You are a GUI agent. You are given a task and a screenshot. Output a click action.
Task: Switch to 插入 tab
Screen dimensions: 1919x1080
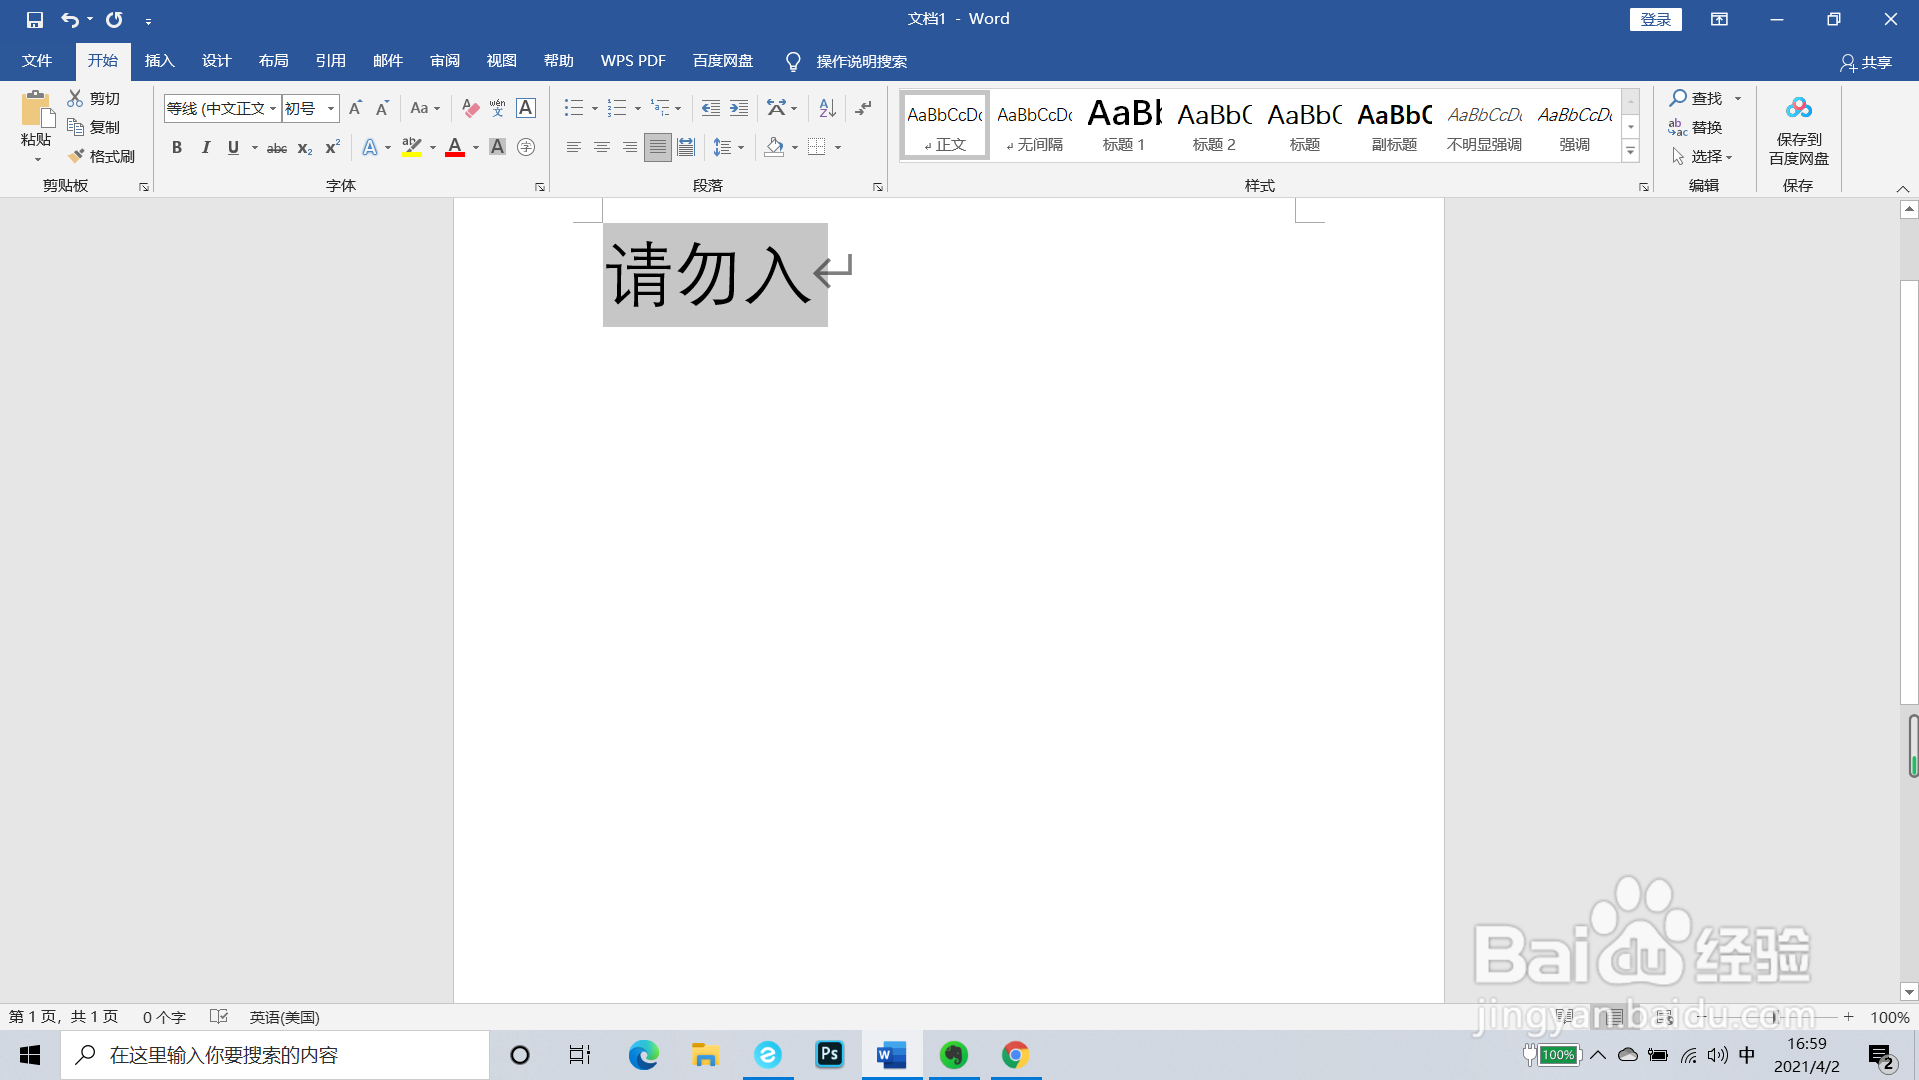[159, 61]
